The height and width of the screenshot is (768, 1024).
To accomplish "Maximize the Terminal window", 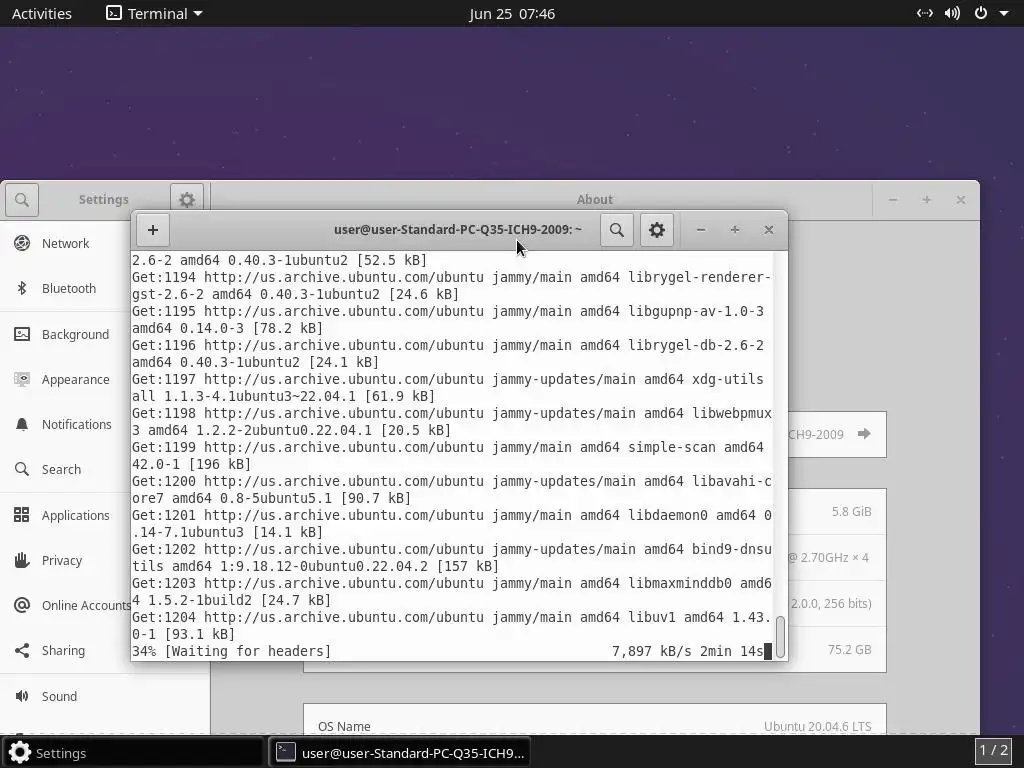I will coord(735,230).
